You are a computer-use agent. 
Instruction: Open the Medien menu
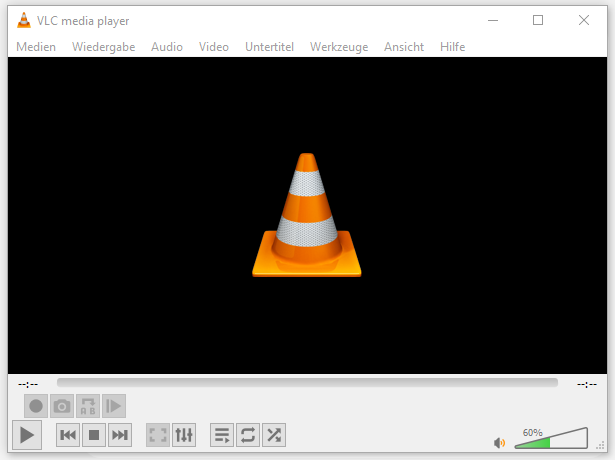coord(36,47)
